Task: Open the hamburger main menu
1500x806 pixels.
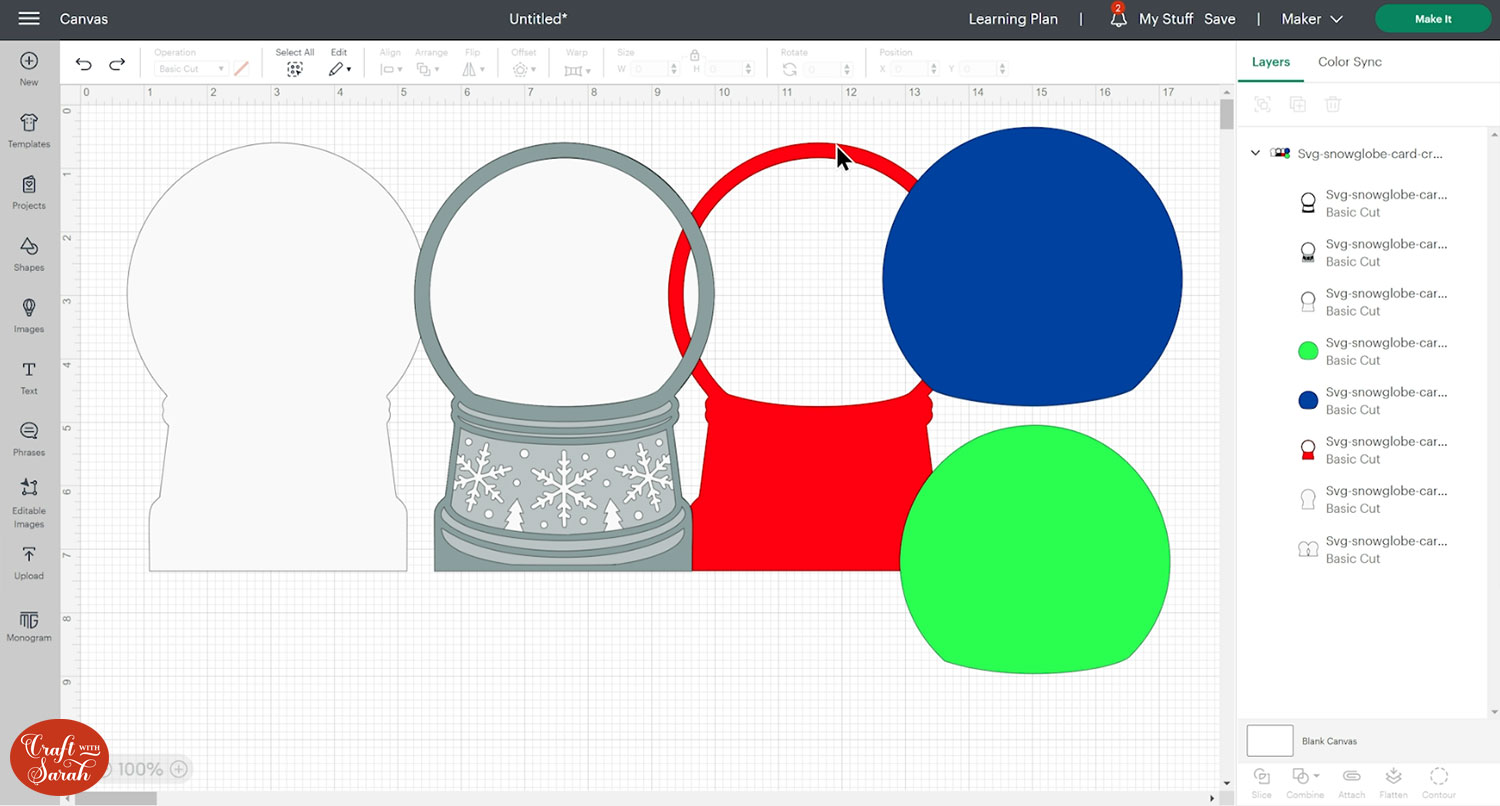Action: [29, 19]
